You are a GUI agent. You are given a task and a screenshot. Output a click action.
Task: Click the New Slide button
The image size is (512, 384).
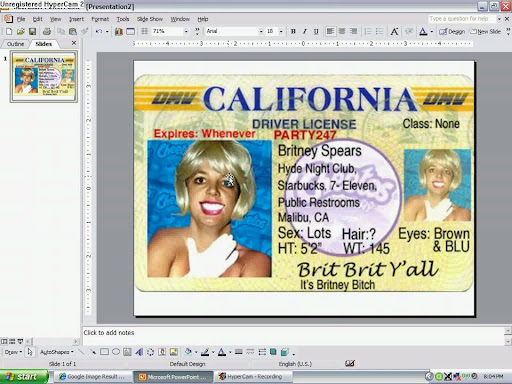point(485,31)
